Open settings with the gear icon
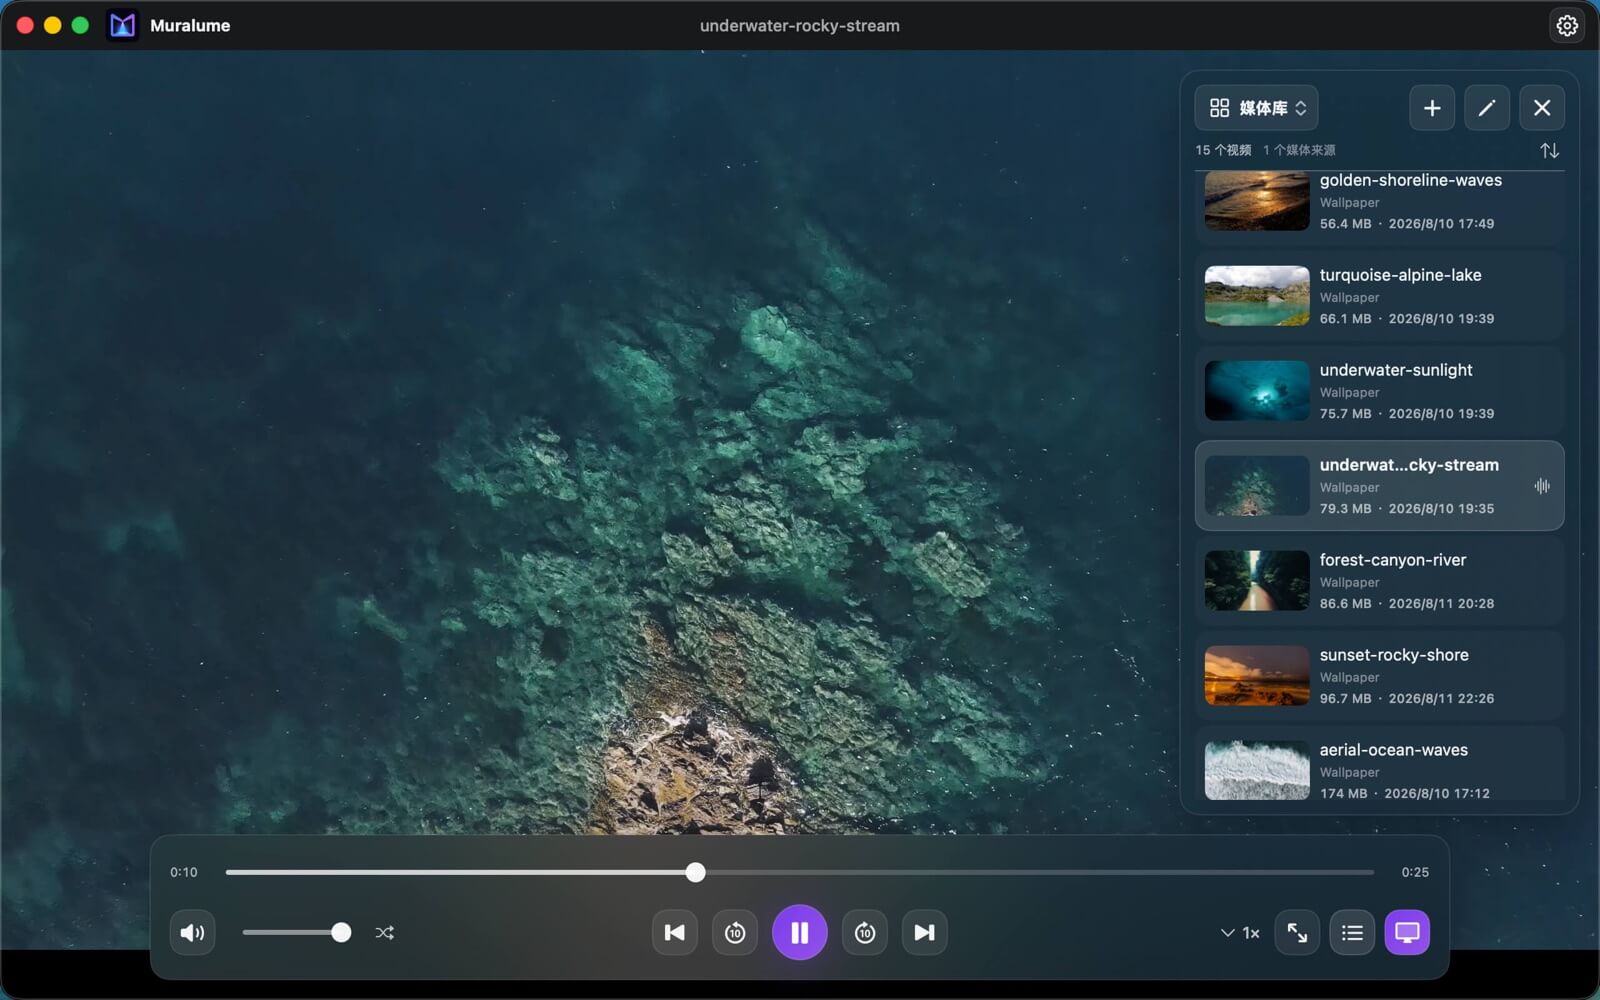 pyautogui.click(x=1567, y=25)
